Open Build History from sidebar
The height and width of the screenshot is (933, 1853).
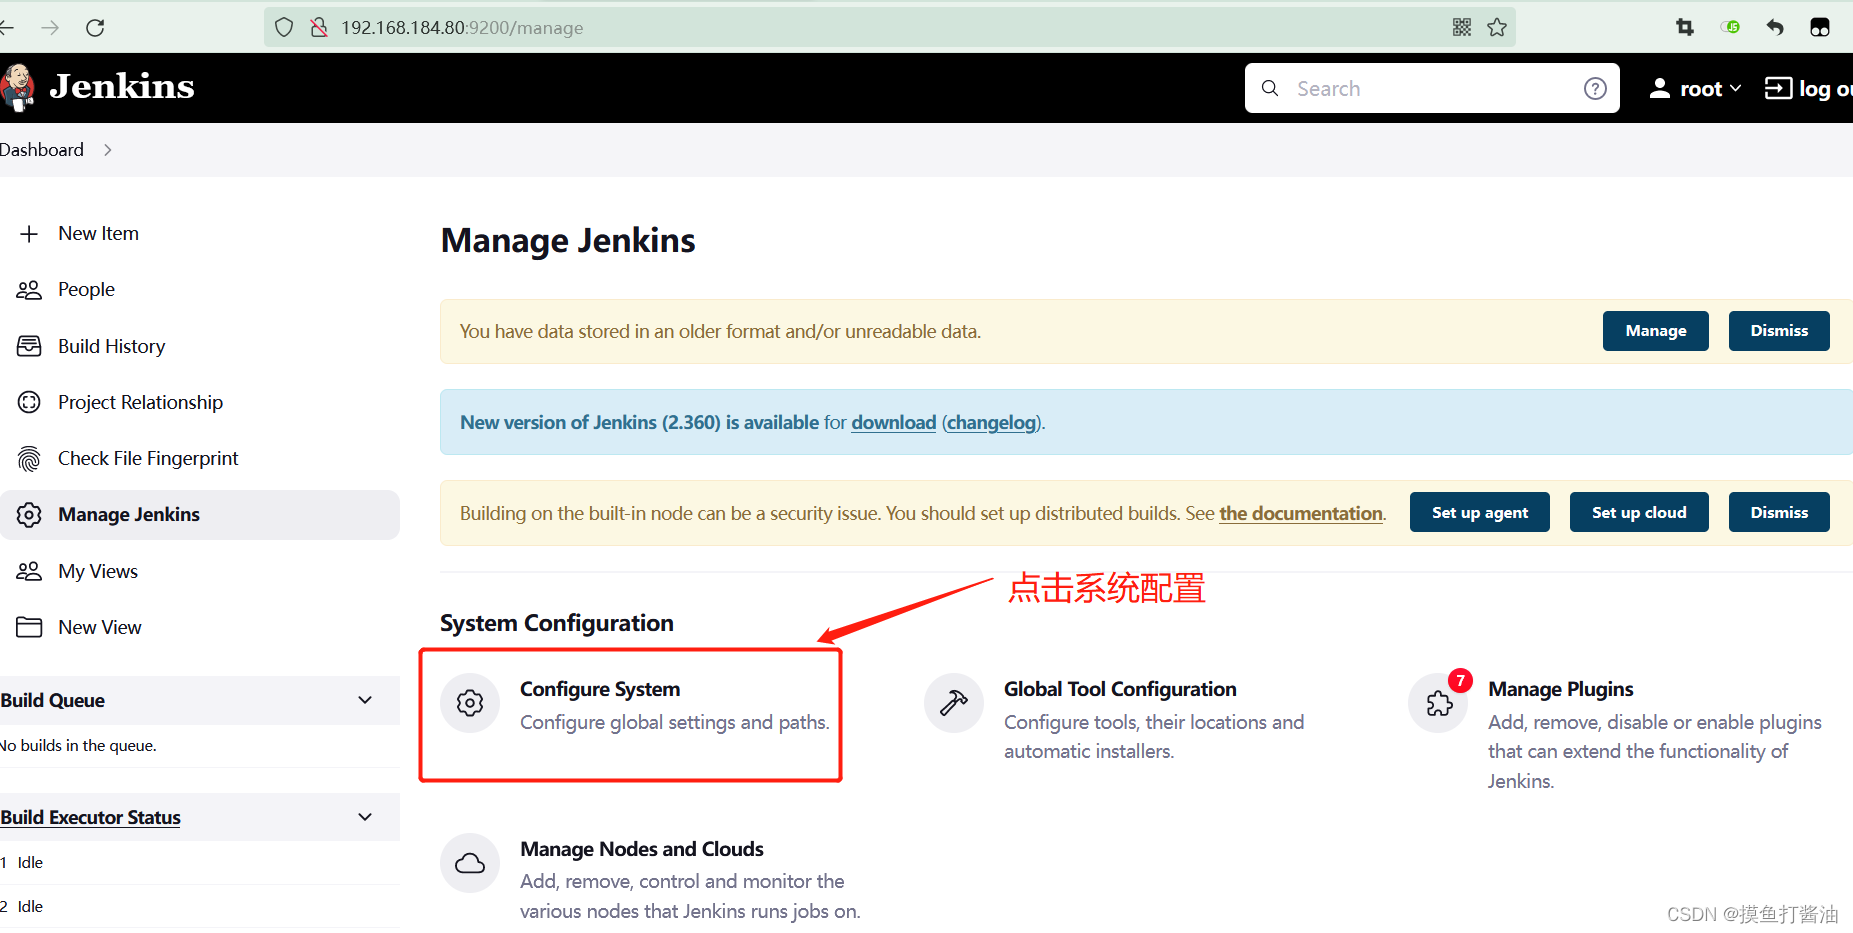coord(111,346)
